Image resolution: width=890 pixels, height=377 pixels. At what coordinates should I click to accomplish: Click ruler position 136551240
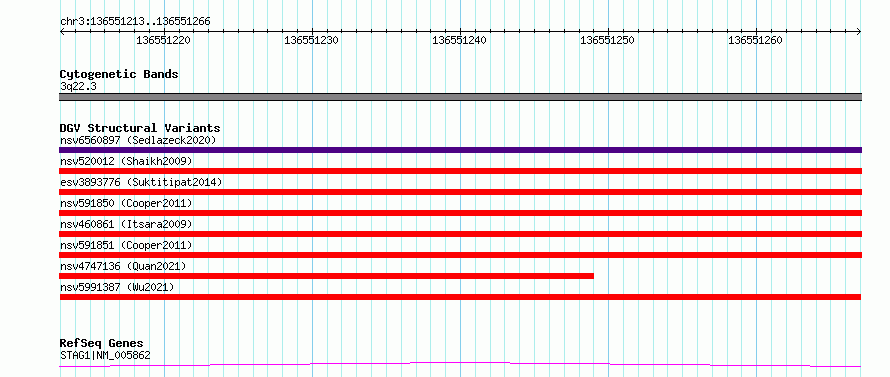[460, 40]
